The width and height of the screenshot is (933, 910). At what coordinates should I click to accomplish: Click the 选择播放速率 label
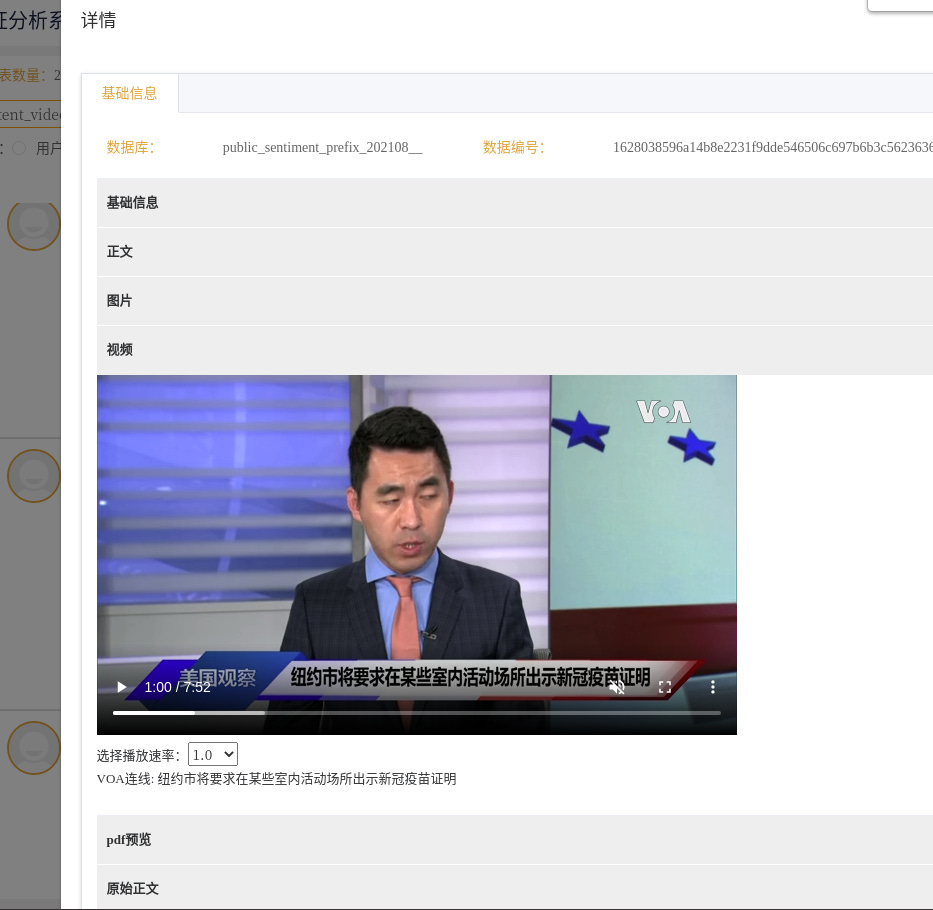click(139, 756)
